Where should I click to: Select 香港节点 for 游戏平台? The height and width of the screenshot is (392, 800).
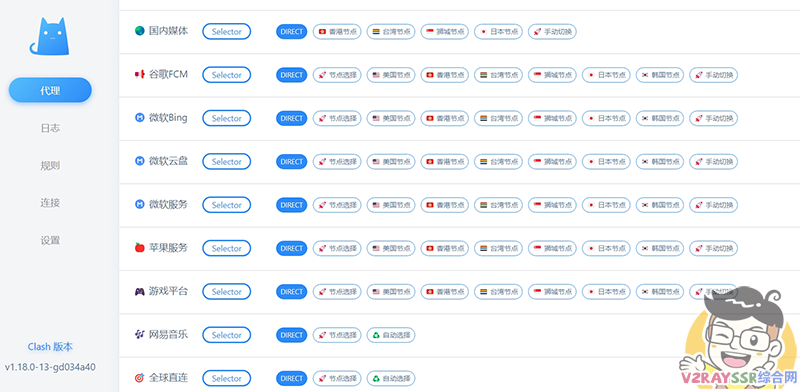click(445, 292)
